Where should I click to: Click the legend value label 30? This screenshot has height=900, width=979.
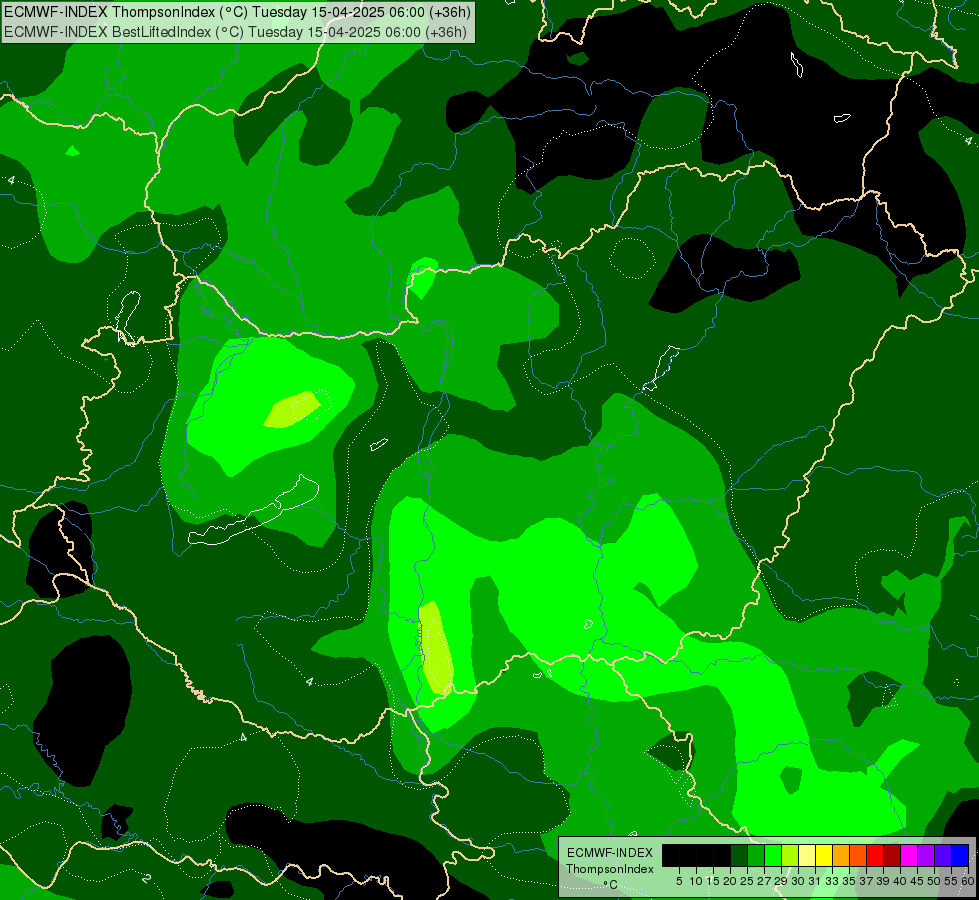click(798, 881)
